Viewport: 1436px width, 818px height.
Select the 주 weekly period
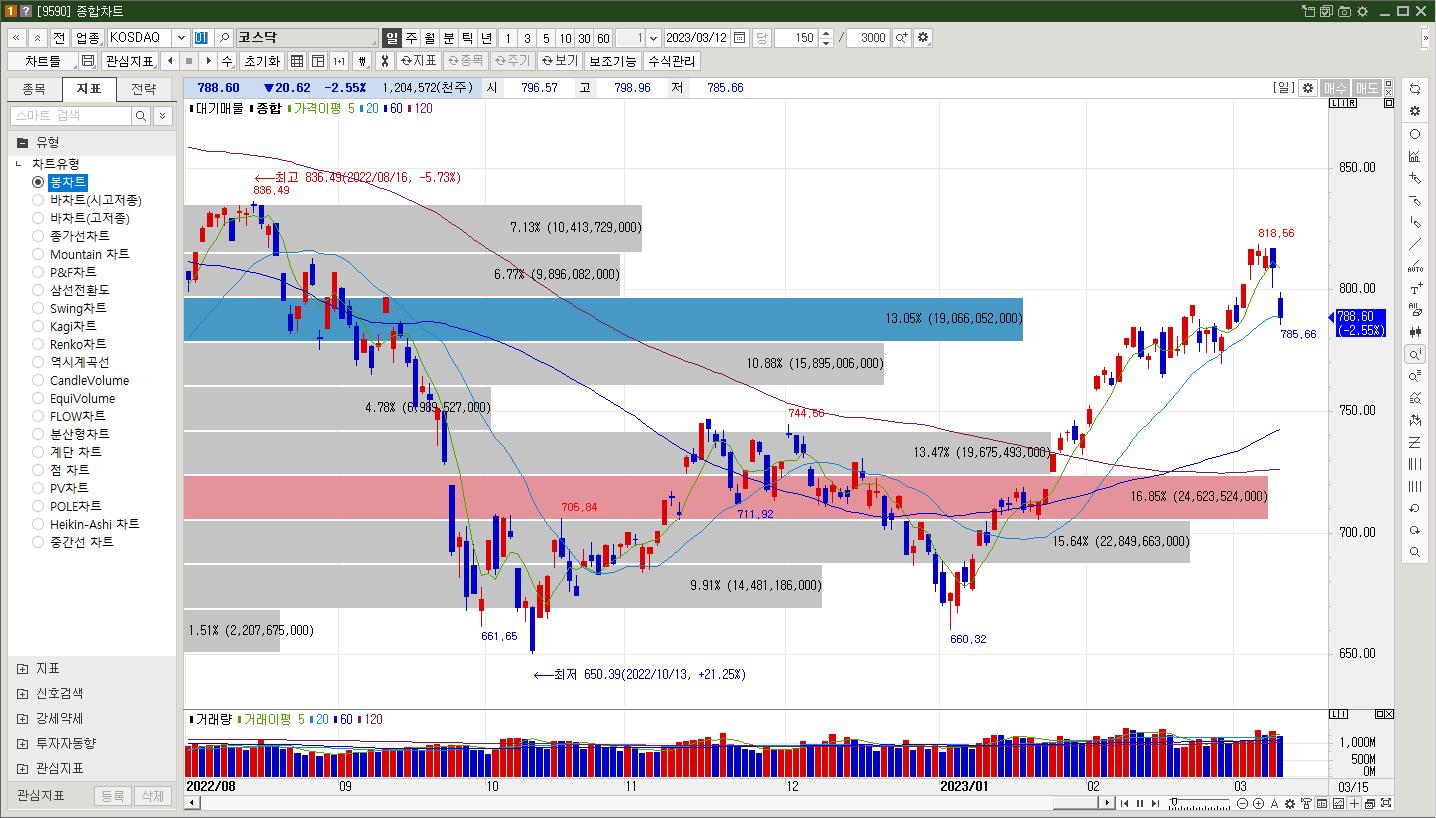(411, 38)
